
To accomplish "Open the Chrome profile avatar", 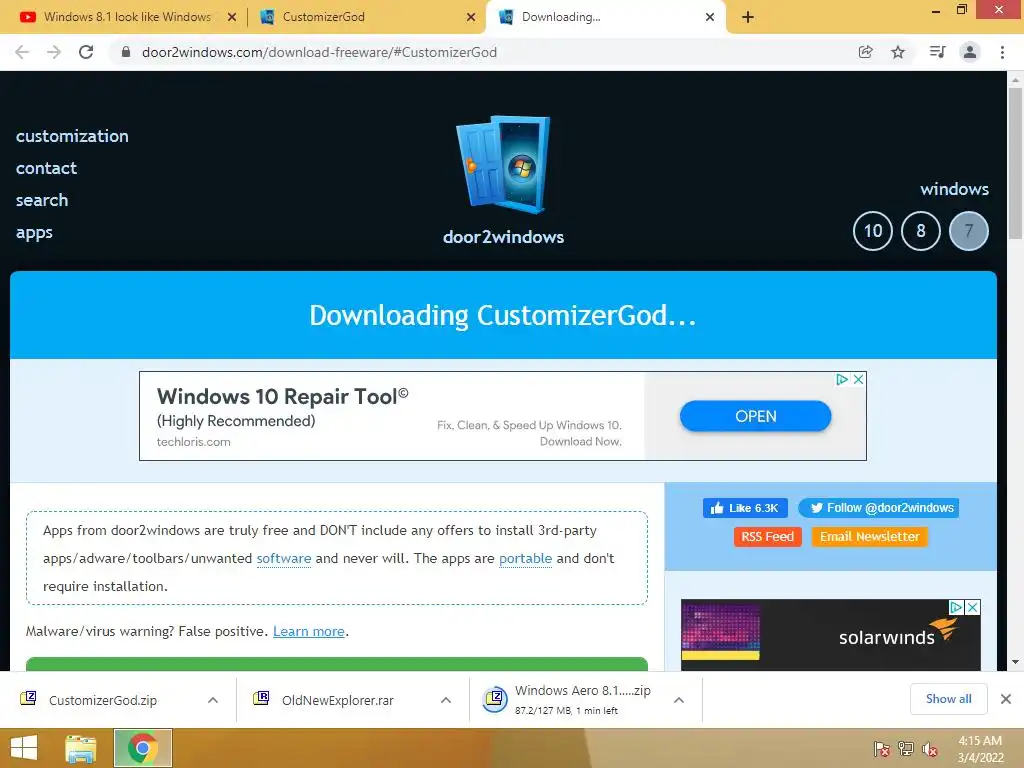I will (970, 52).
